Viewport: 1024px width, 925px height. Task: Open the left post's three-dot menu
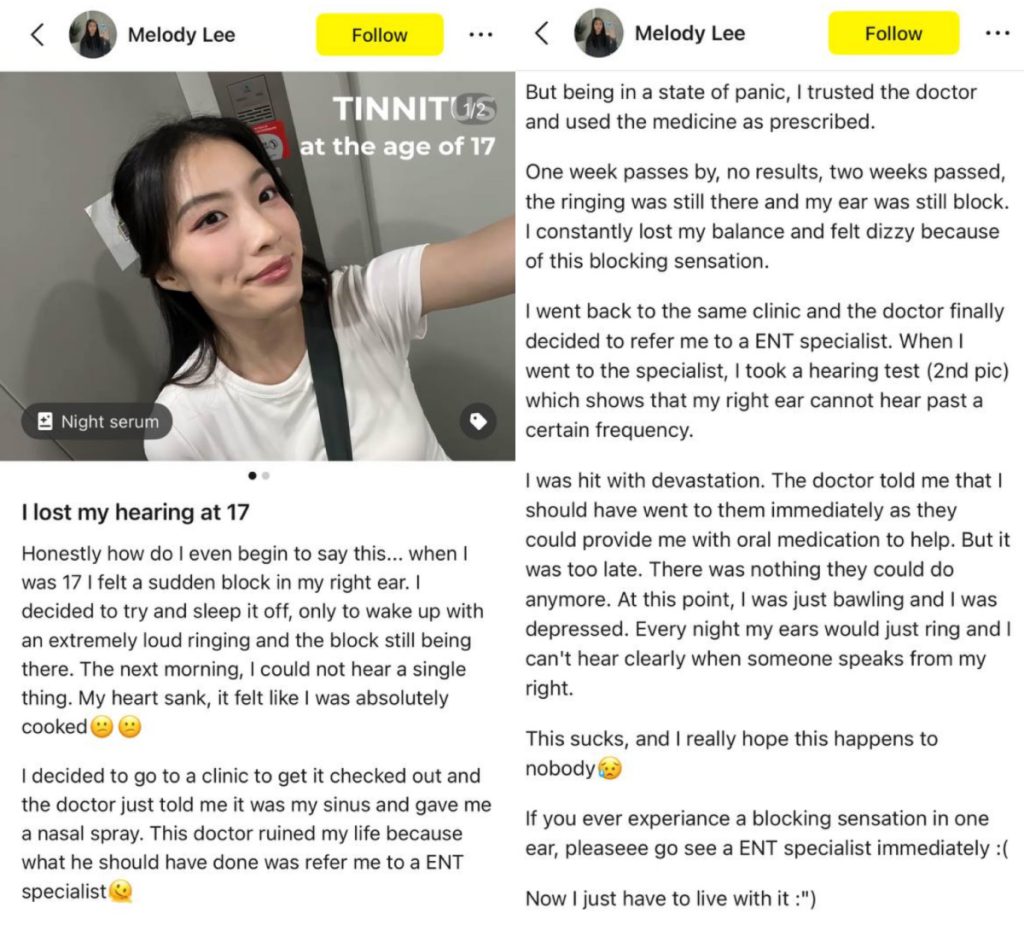pyautogui.click(x=481, y=35)
